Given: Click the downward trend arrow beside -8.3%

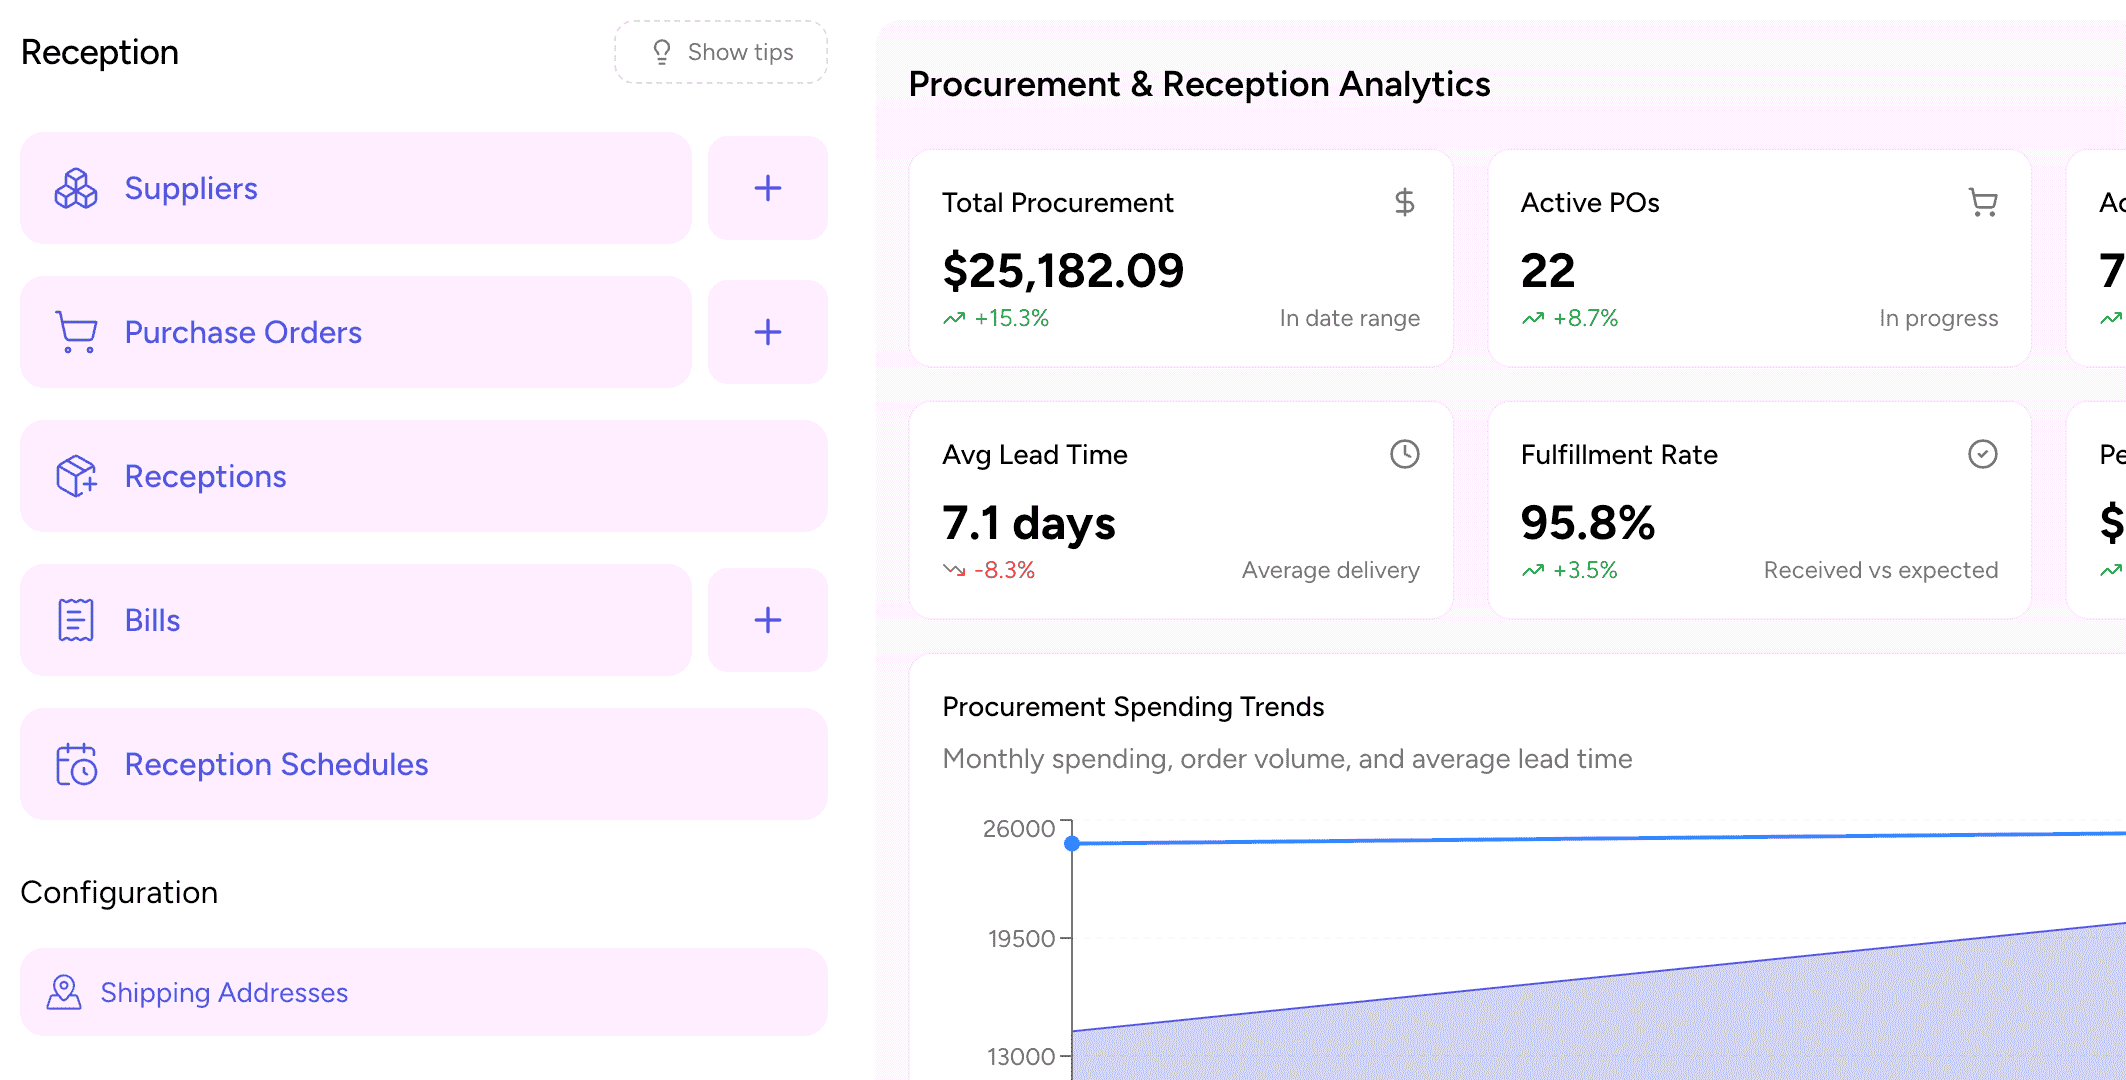Looking at the screenshot, I should (954, 570).
